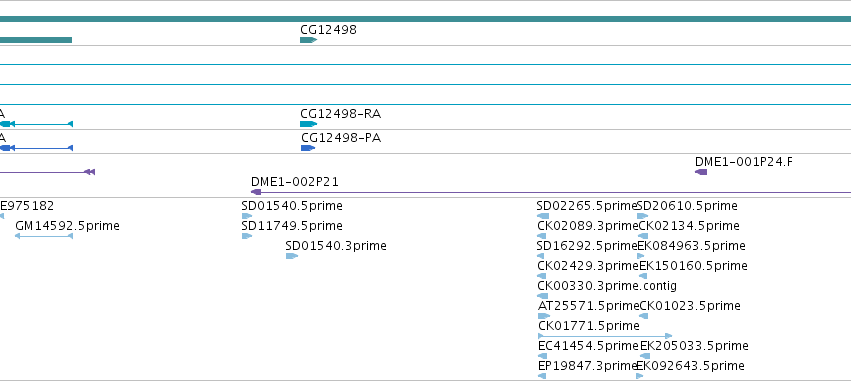Click the EP19847.3prime EST label
This screenshot has width=851, height=381.
587,365
